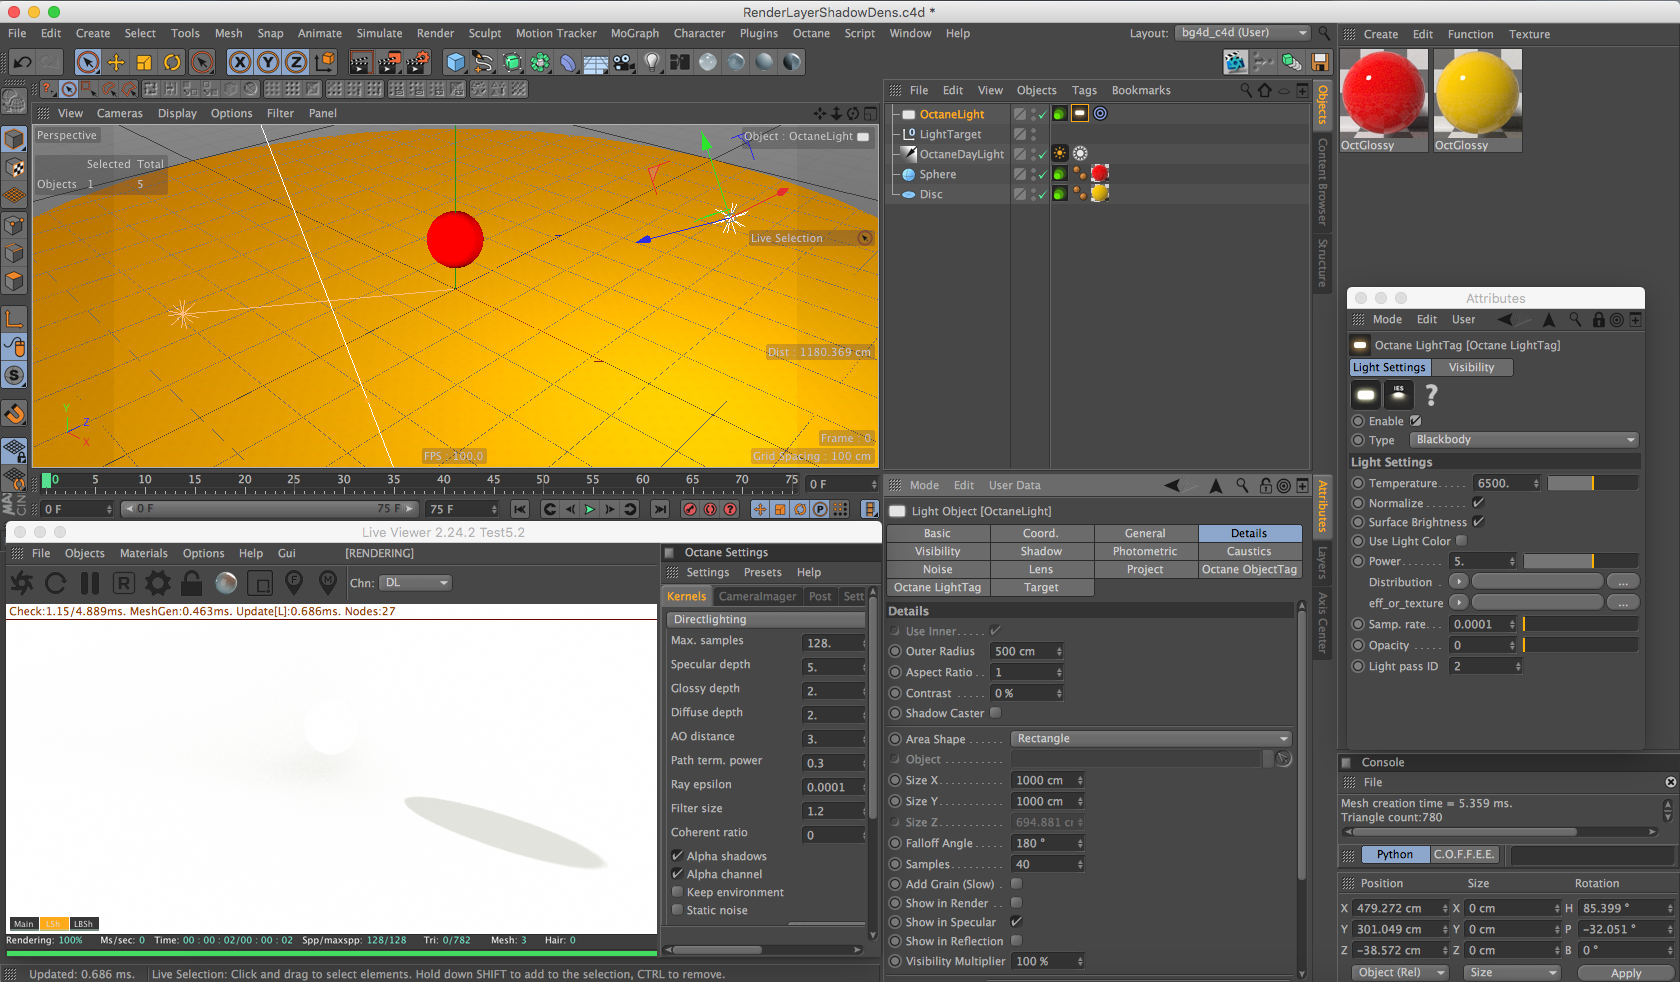Click the Undo arrow icon
This screenshot has width=1680, height=982.
click(x=22, y=62)
